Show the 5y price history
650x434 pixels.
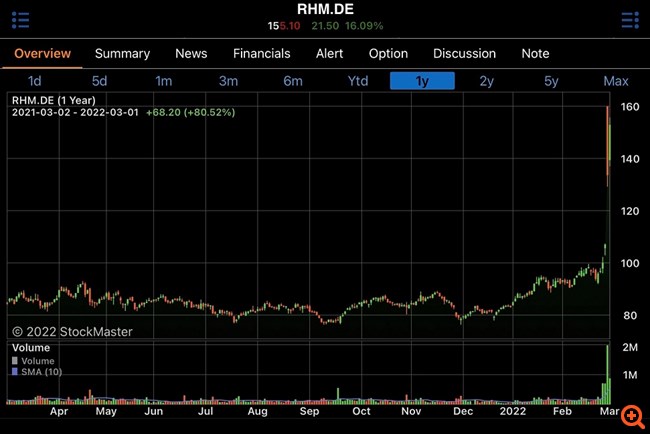click(551, 81)
